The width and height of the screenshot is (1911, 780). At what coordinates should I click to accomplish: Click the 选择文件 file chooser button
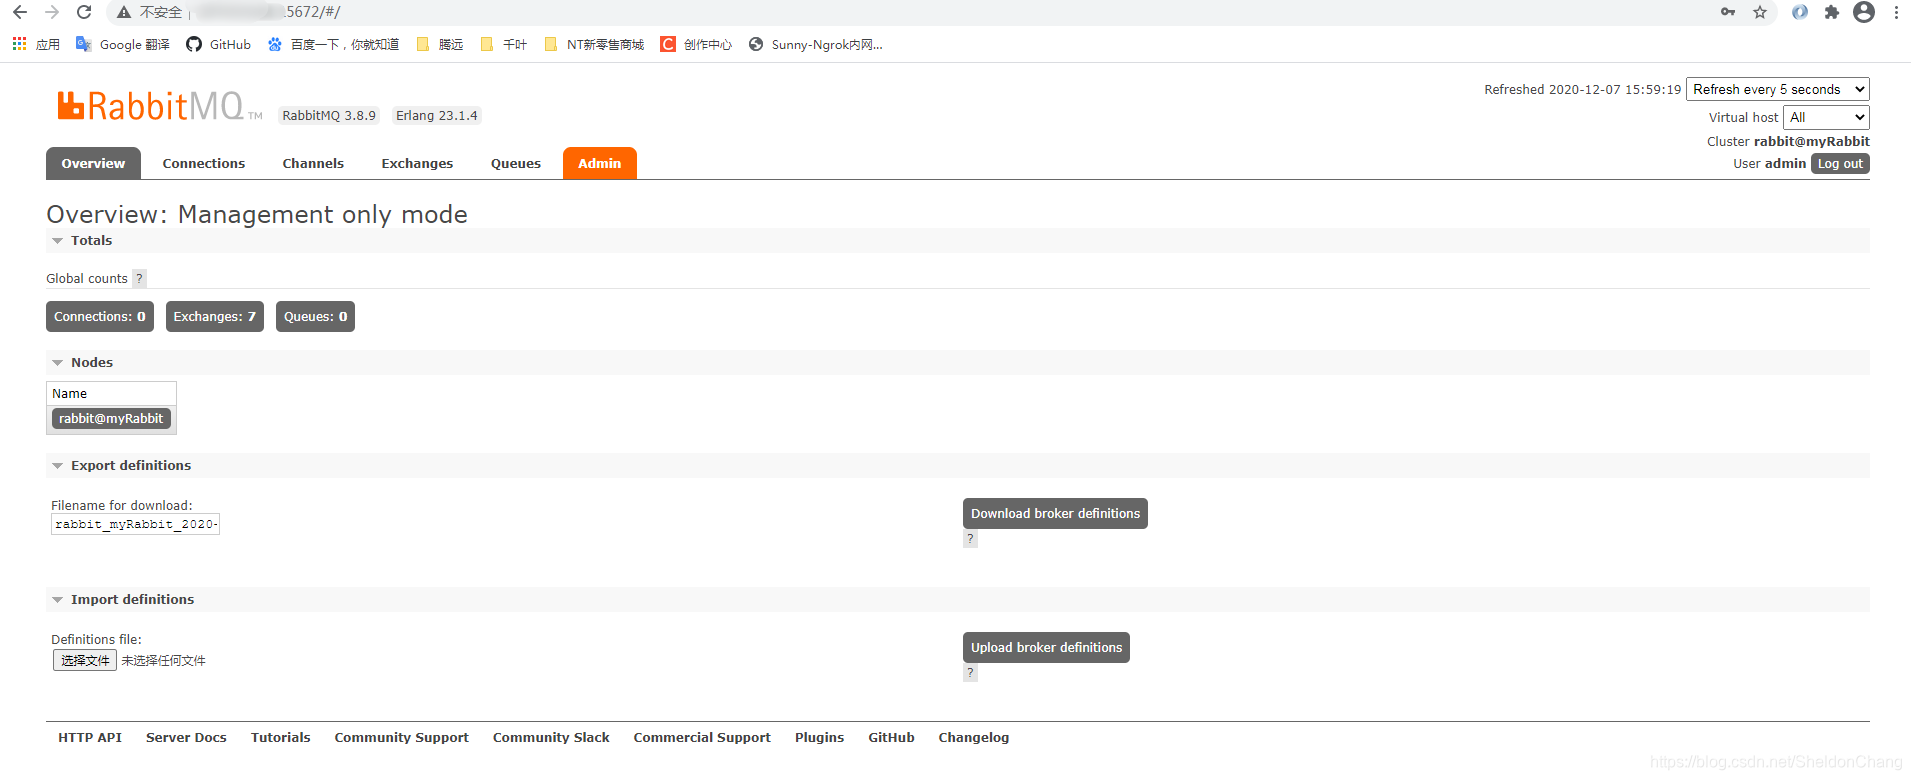(x=85, y=660)
